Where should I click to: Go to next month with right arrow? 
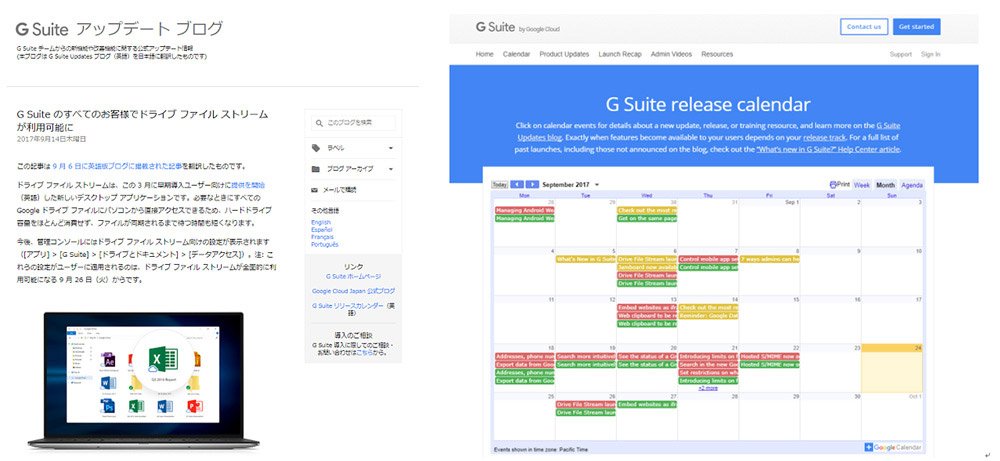[532, 185]
